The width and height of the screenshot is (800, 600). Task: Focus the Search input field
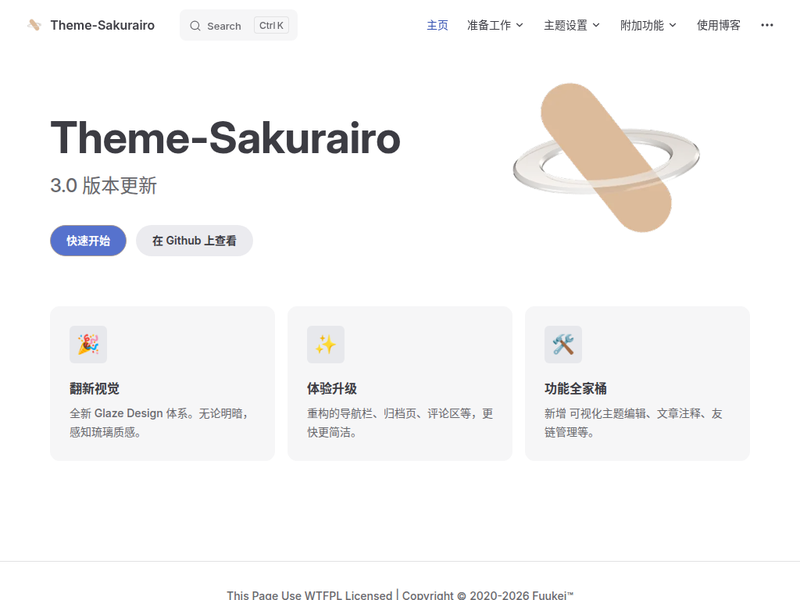pyautogui.click(x=238, y=25)
